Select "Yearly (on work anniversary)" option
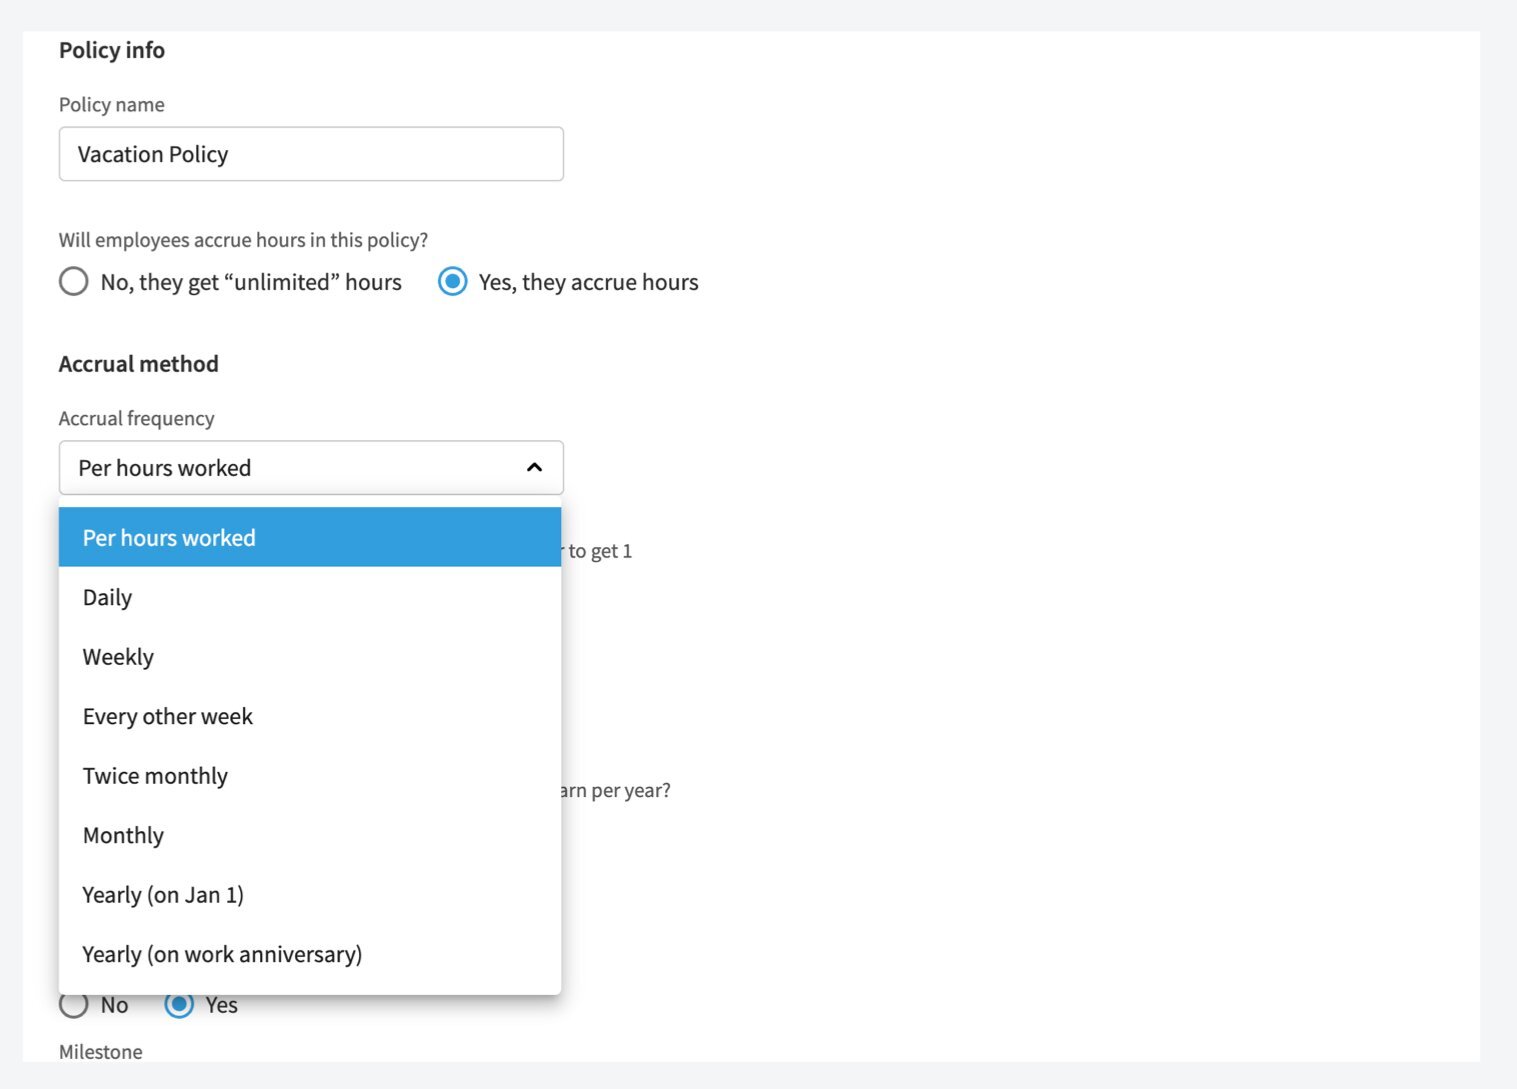Viewport: 1517px width, 1089px height. pyautogui.click(x=222, y=955)
